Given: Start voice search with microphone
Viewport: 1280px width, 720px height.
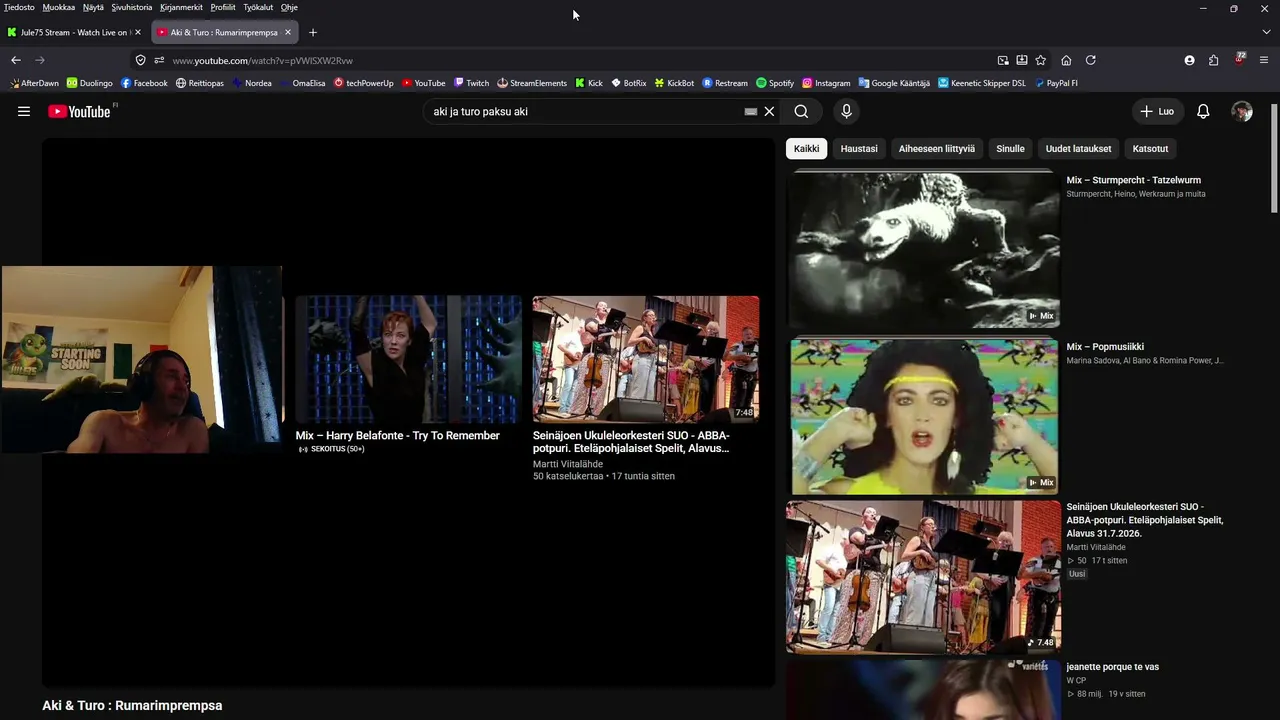Looking at the screenshot, I should click(x=846, y=111).
